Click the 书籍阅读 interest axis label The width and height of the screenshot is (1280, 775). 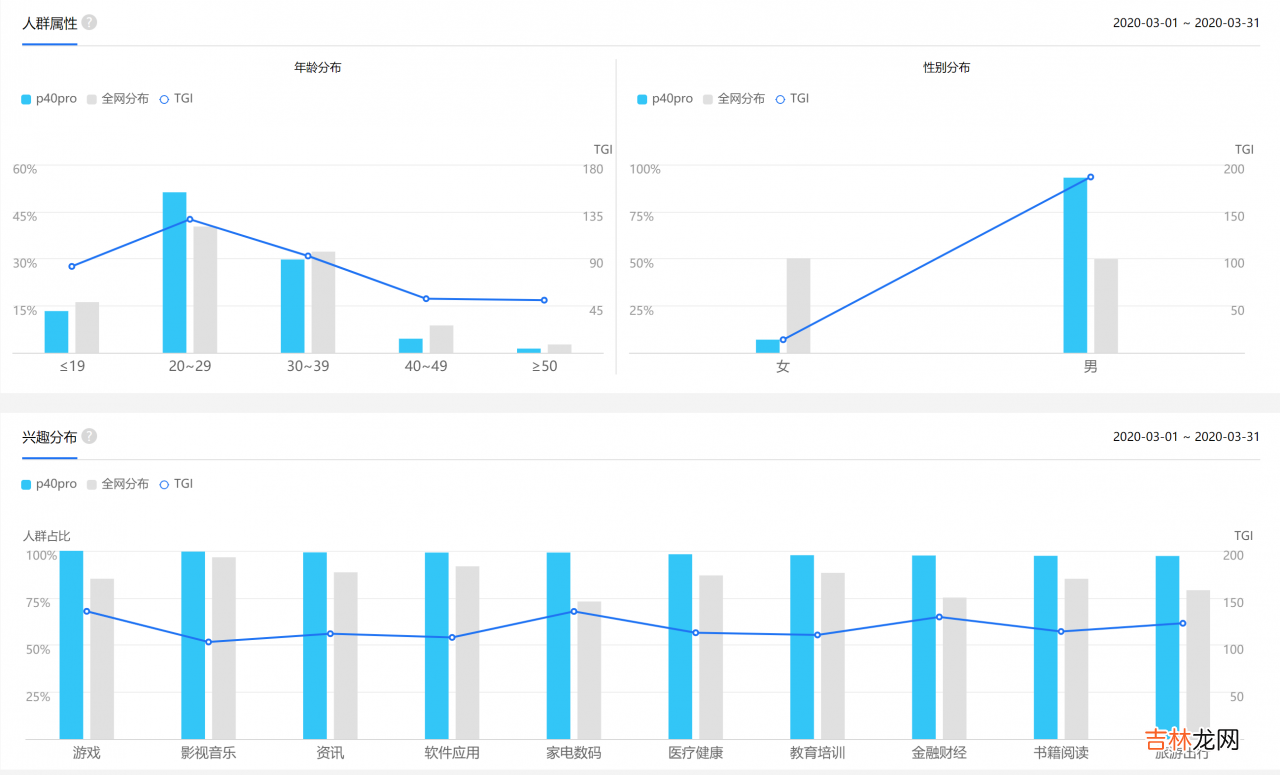point(1061,752)
